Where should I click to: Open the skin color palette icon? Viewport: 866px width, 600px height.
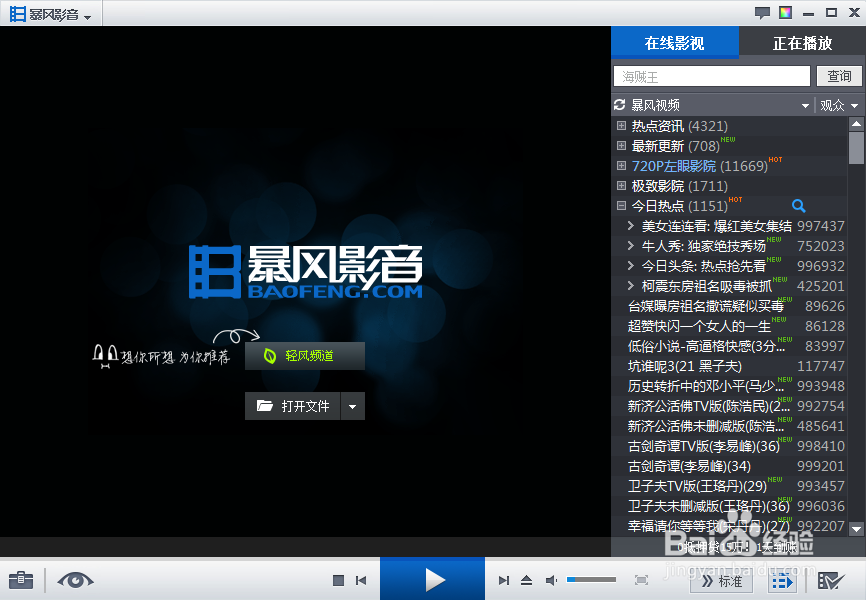[785, 13]
